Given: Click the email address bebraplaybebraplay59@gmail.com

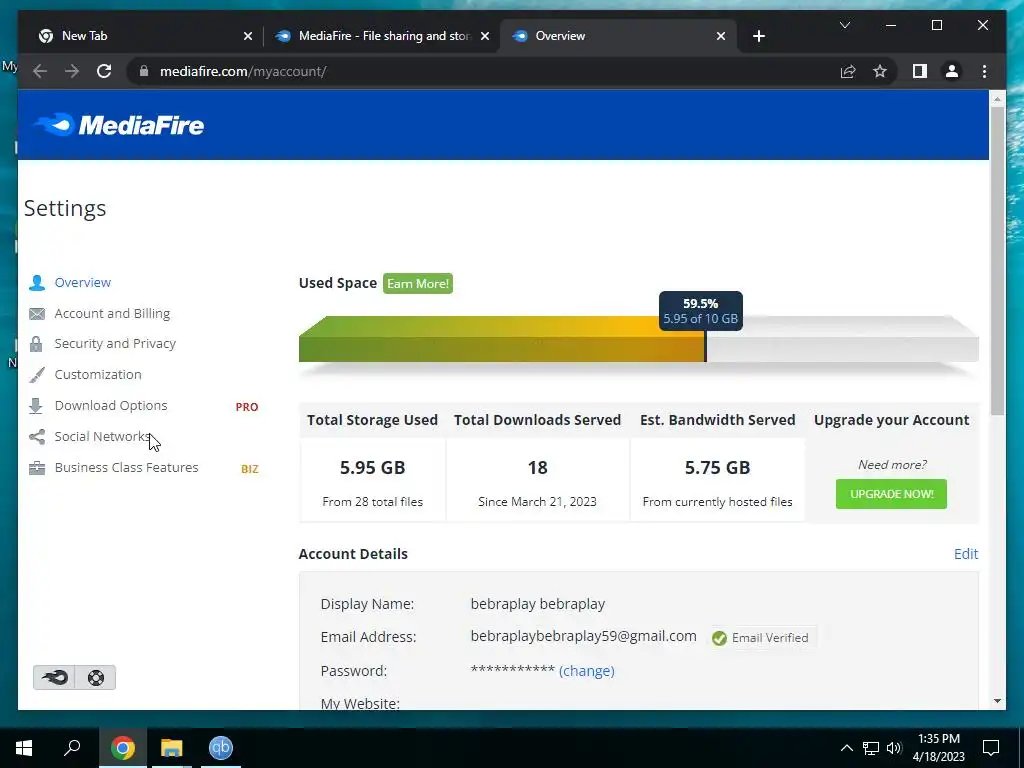Looking at the screenshot, I should tap(583, 636).
